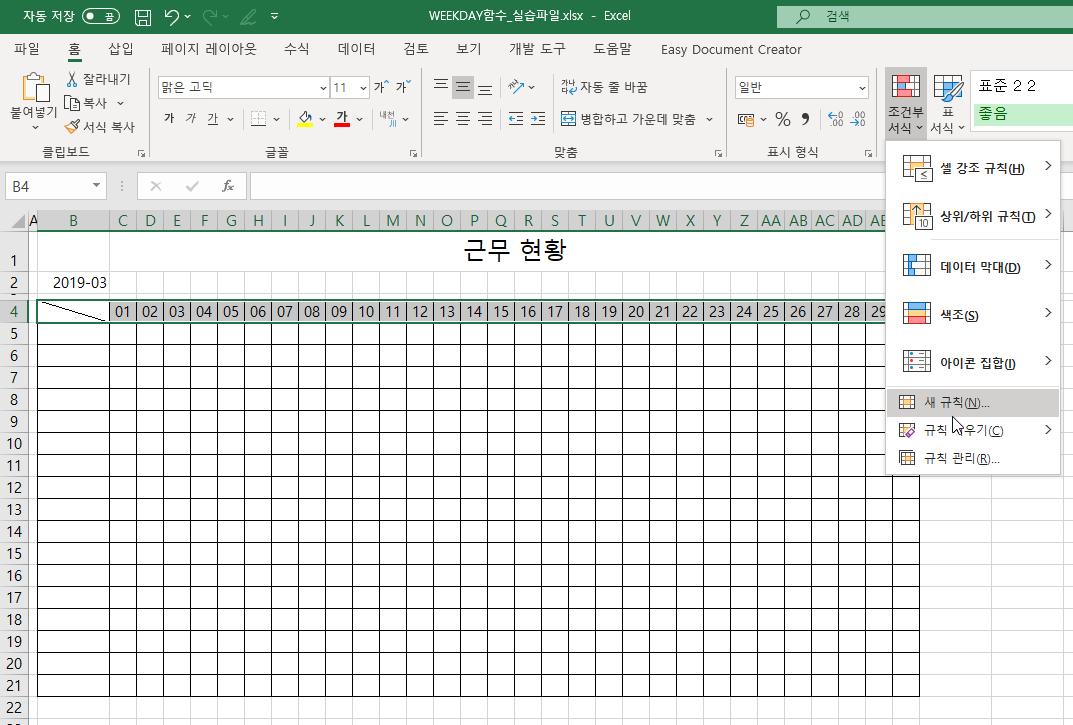Click the insert function fx icon

228,186
